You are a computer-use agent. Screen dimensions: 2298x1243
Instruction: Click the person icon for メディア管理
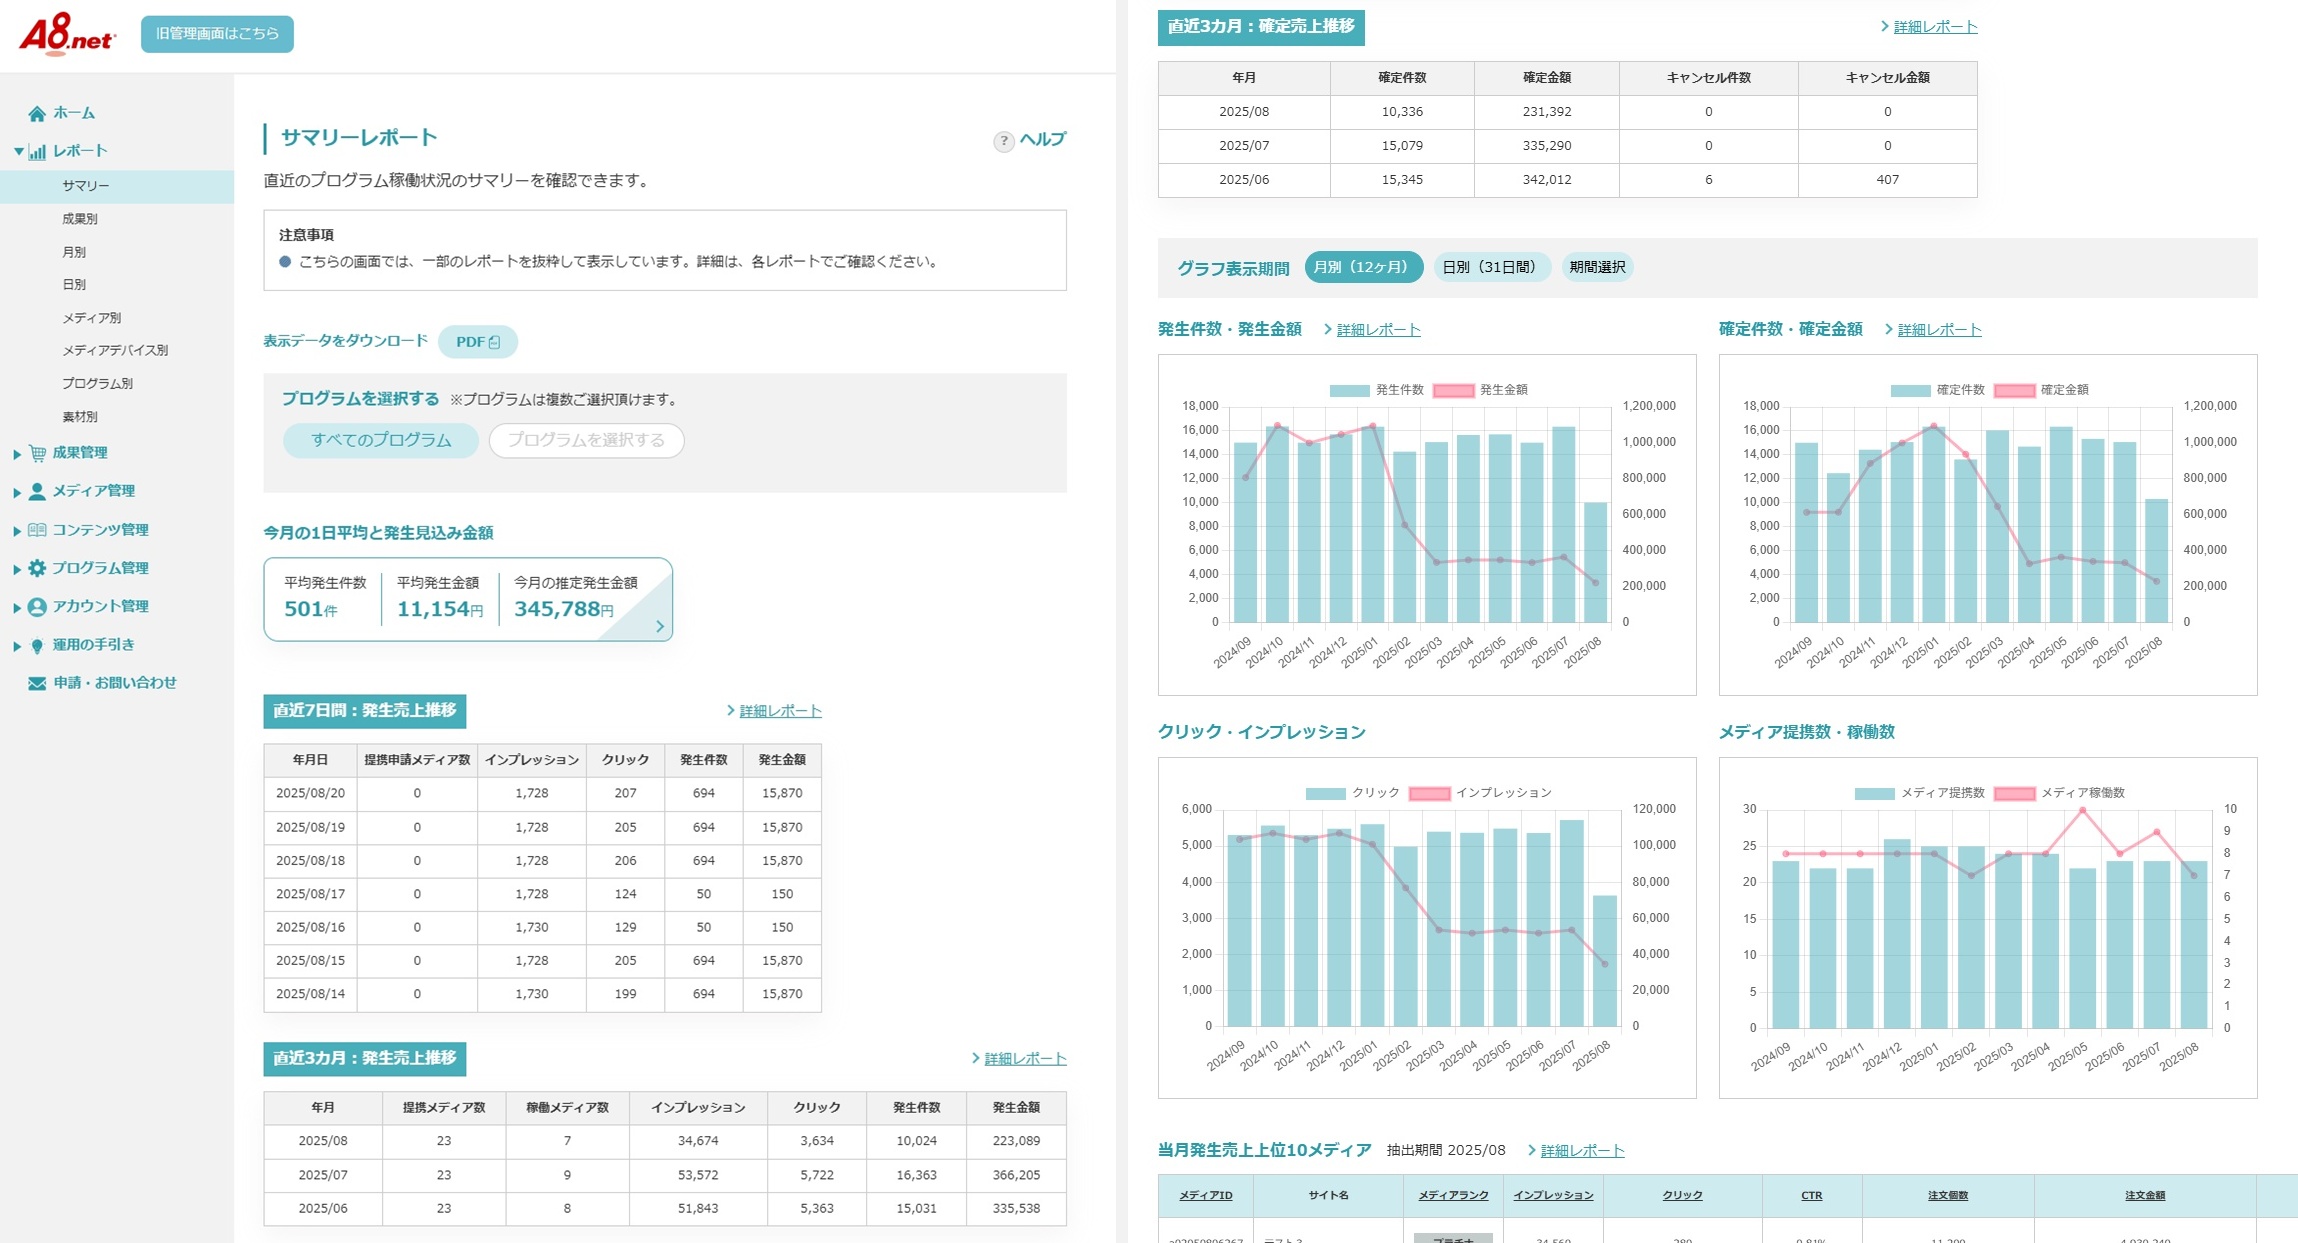click(37, 491)
